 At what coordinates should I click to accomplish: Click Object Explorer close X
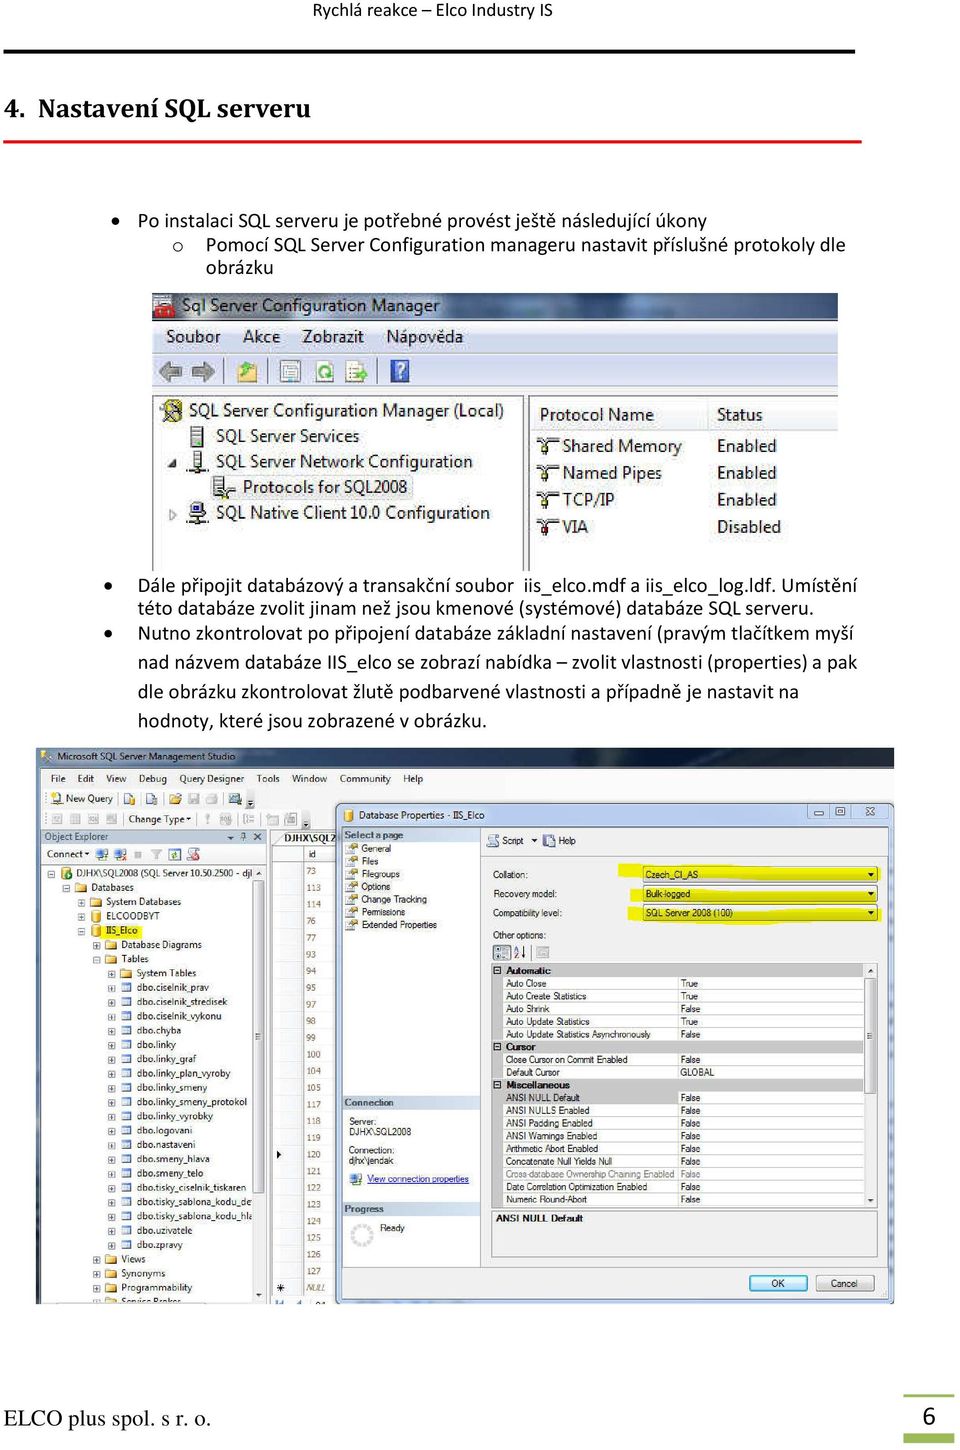[x=257, y=837]
